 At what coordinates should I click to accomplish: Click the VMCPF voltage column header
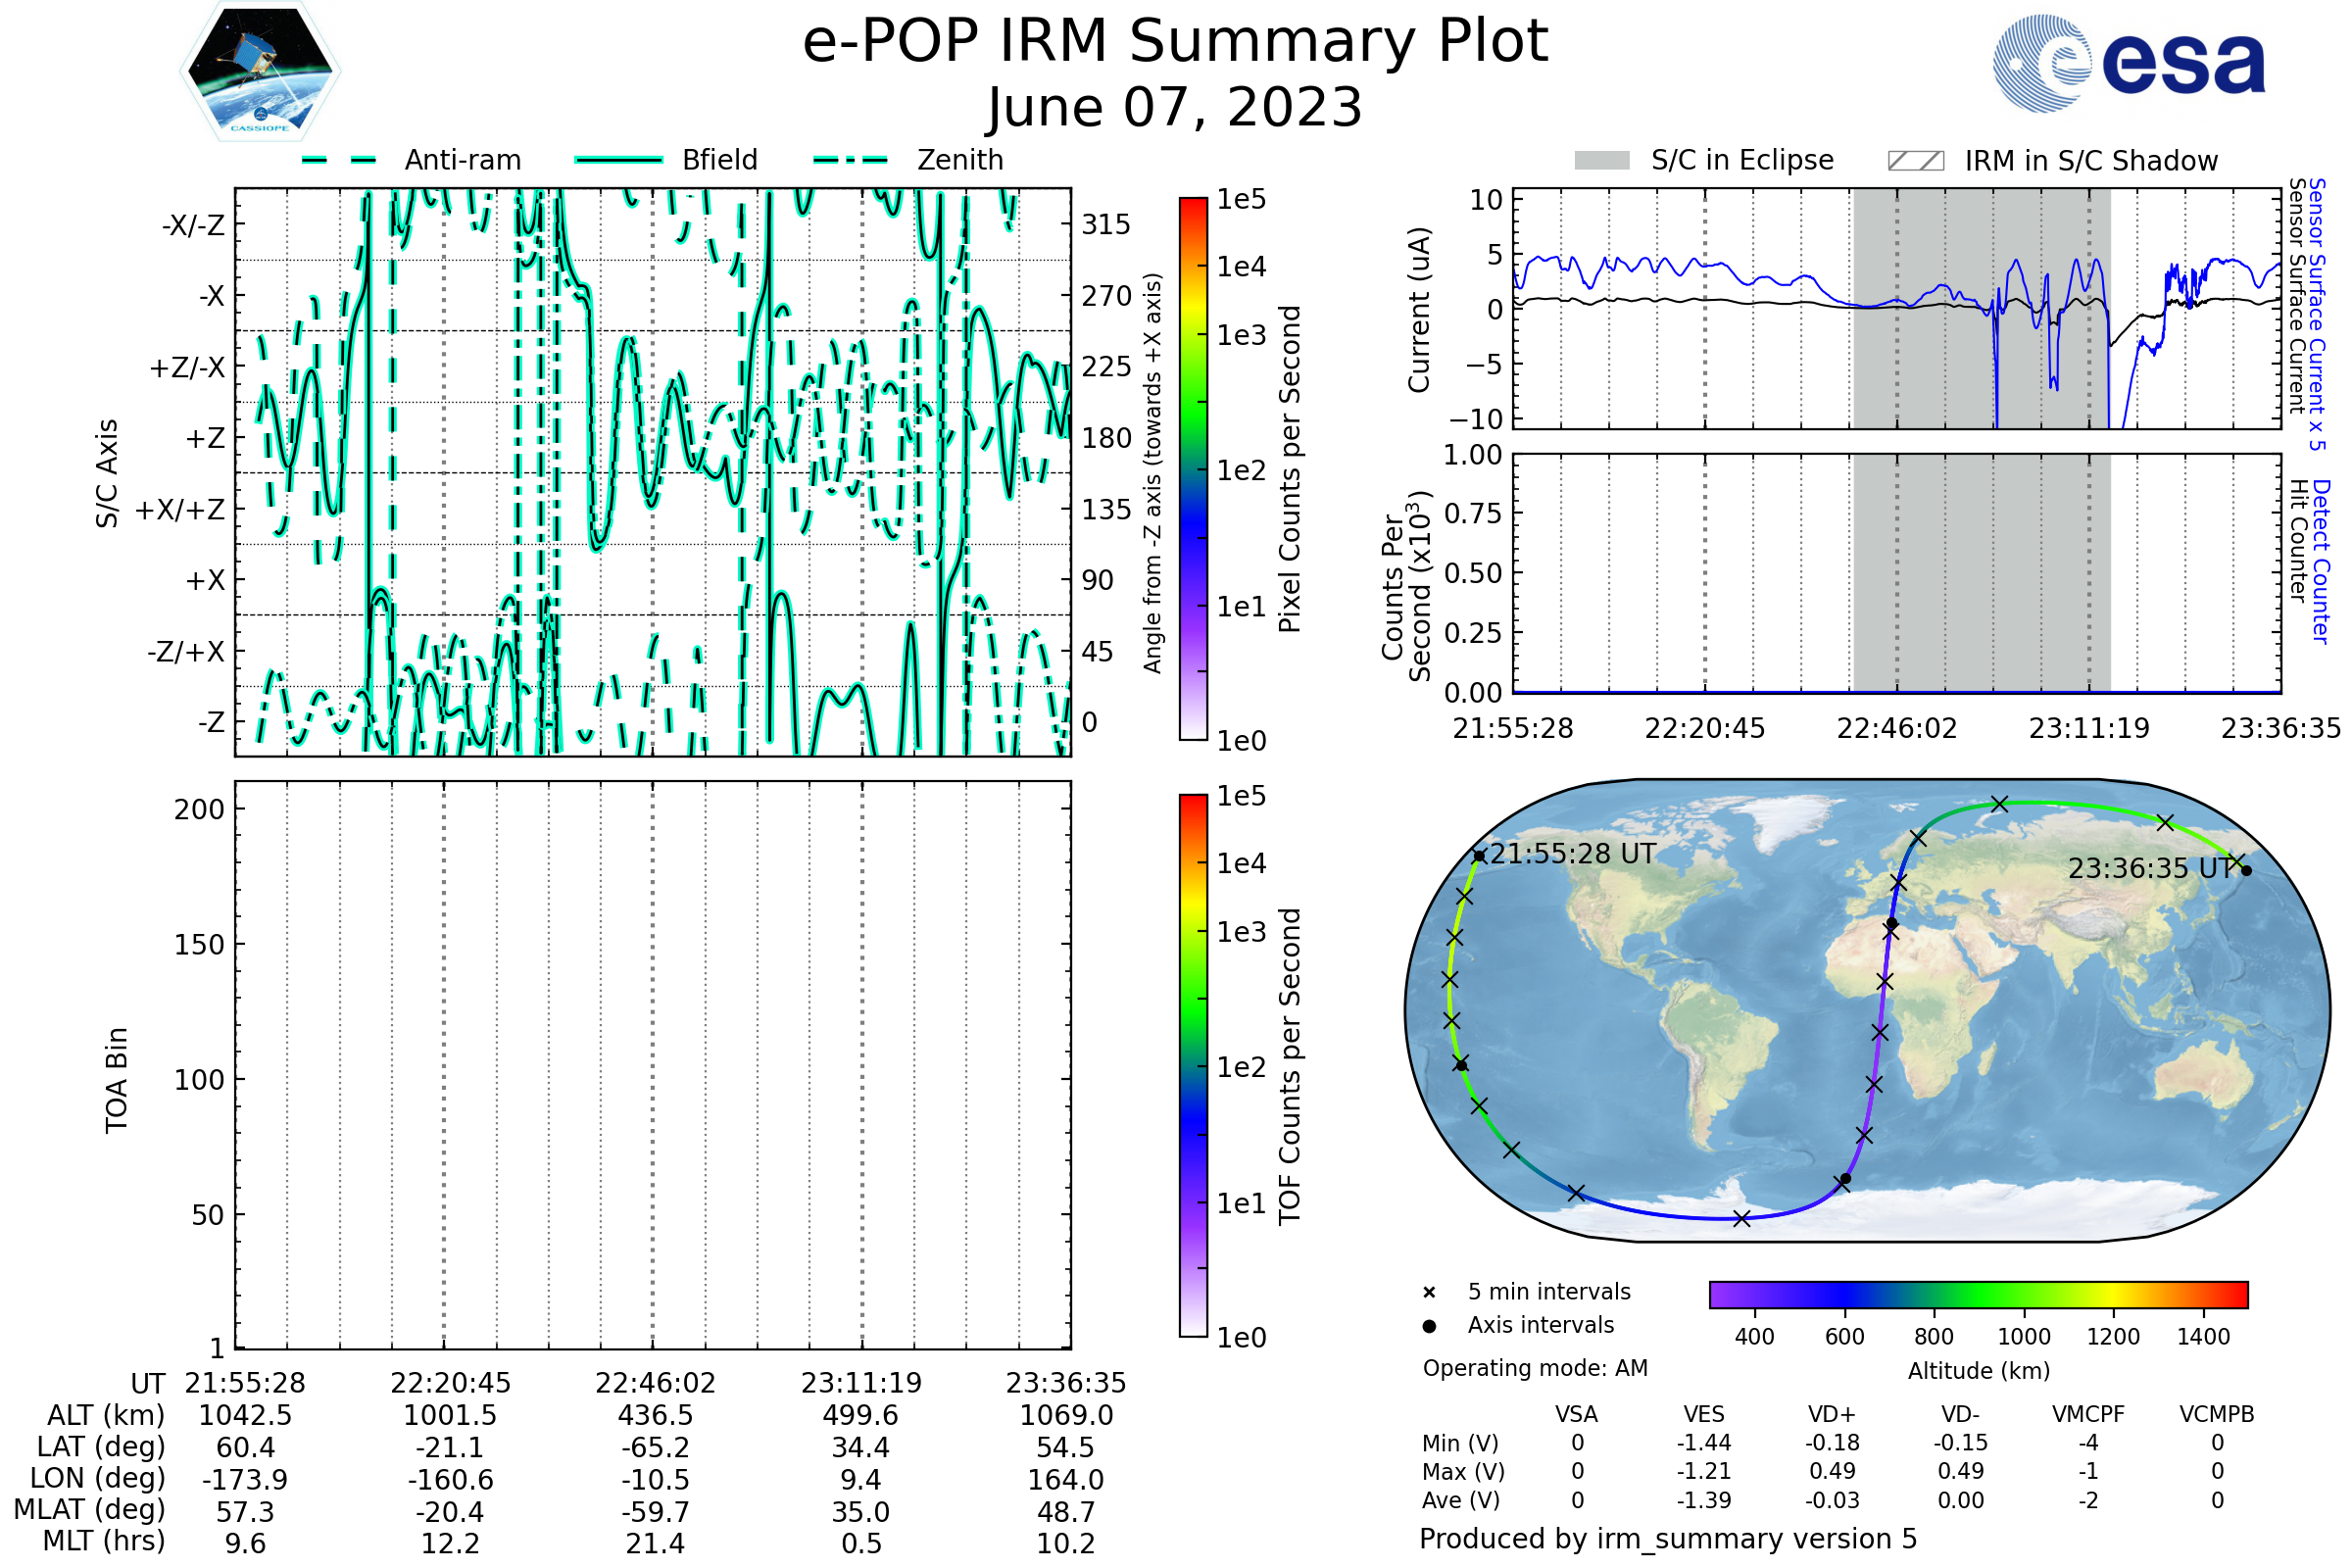(x=2088, y=1414)
